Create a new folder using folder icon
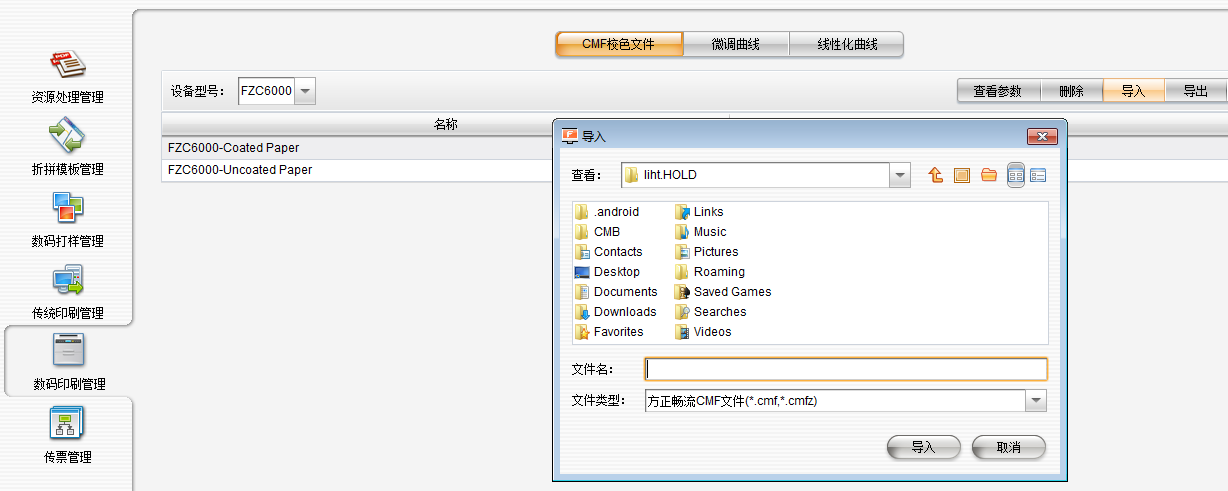 (989, 175)
